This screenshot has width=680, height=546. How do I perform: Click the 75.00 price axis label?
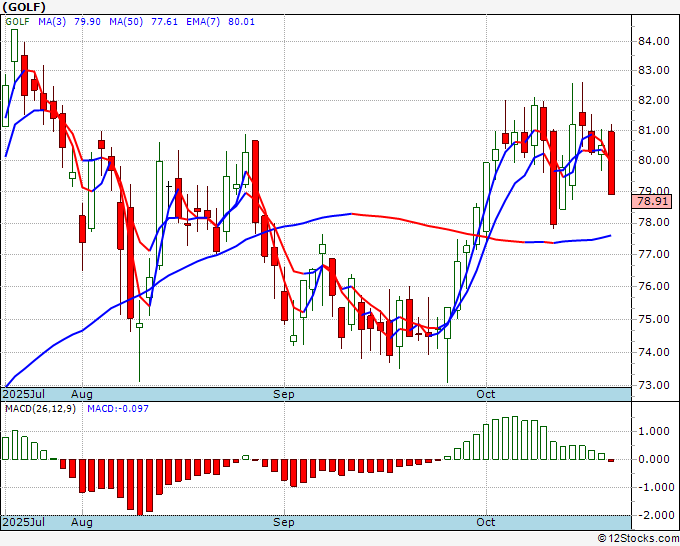click(654, 319)
